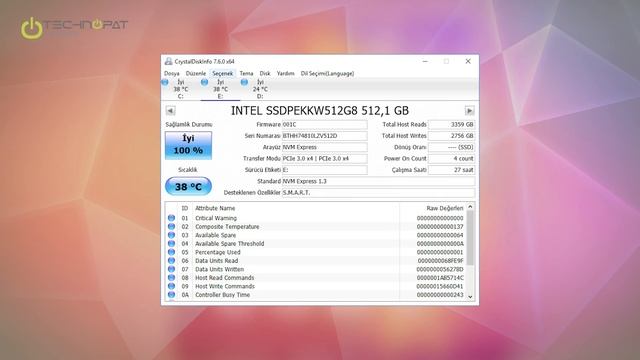Click the CrystalDiskInfo title bar icon
Viewport: 640px width, 360px height.
click(168, 61)
